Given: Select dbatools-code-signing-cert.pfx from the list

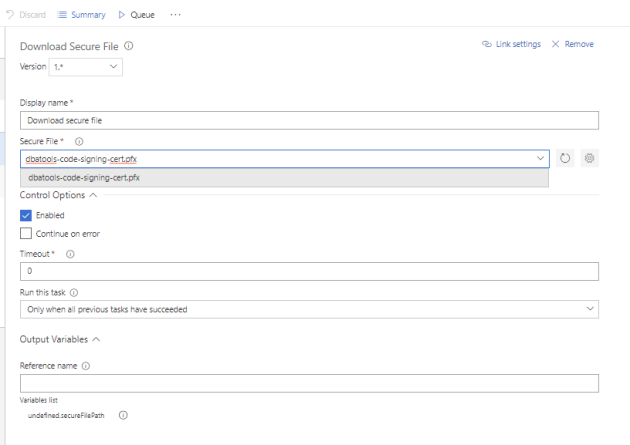Looking at the screenshot, I should click(84, 178).
